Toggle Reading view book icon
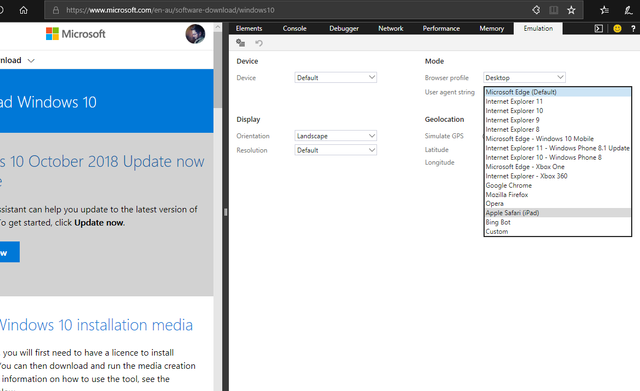Image resolution: width=640 pixels, height=391 pixels. pos(553,10)
